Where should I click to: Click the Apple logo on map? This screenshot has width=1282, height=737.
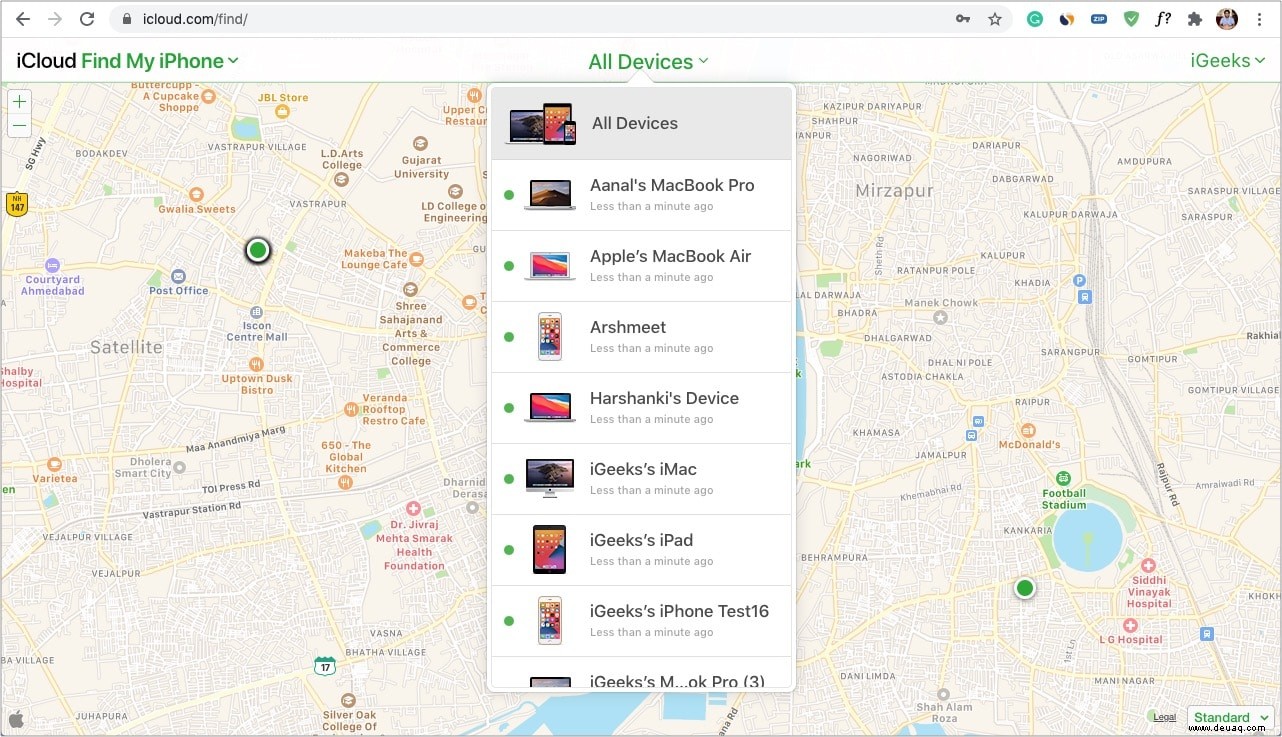(16, 718)
